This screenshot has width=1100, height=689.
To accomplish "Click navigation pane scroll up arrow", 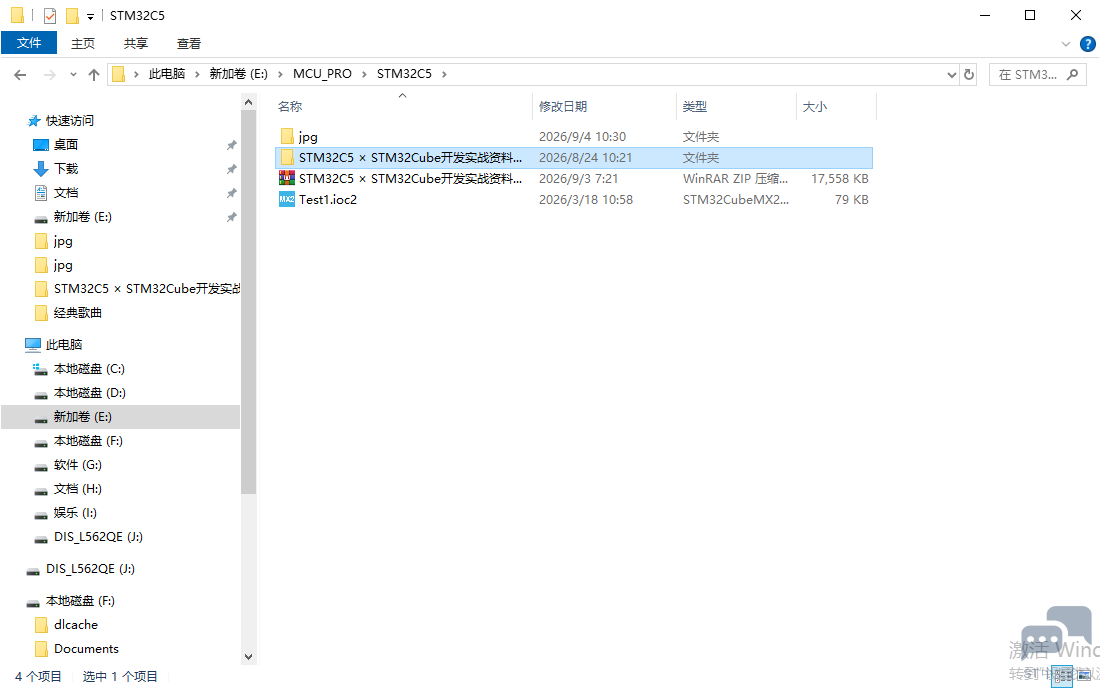I will [x=248, y=102].
